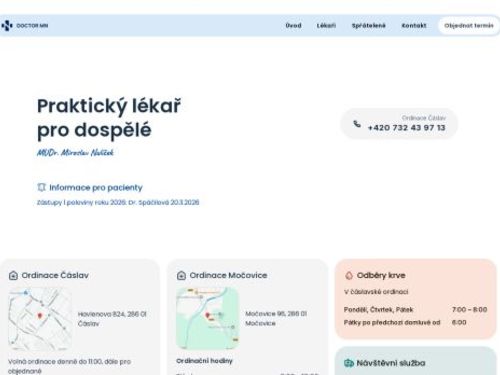Click the Objednat termín button
500x375 pixels.
[x=469, y=26]
